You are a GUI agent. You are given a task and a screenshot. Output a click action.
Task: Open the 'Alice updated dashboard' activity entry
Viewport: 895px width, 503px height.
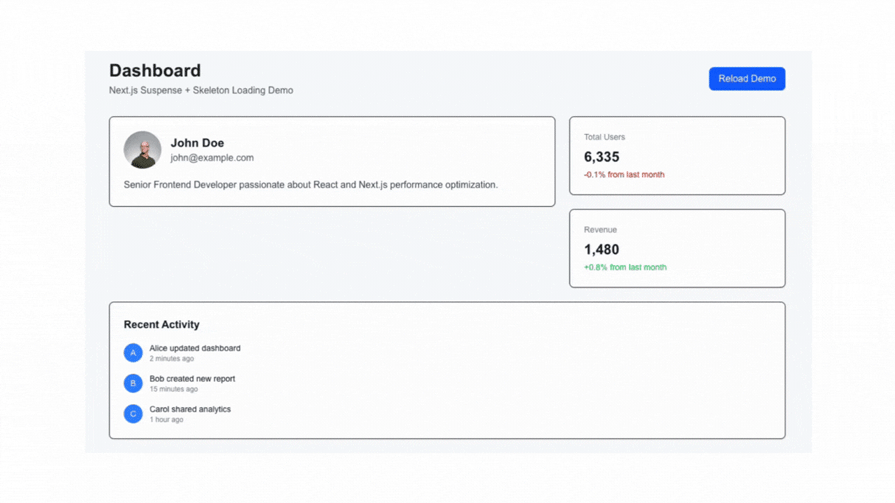(195, 348)
